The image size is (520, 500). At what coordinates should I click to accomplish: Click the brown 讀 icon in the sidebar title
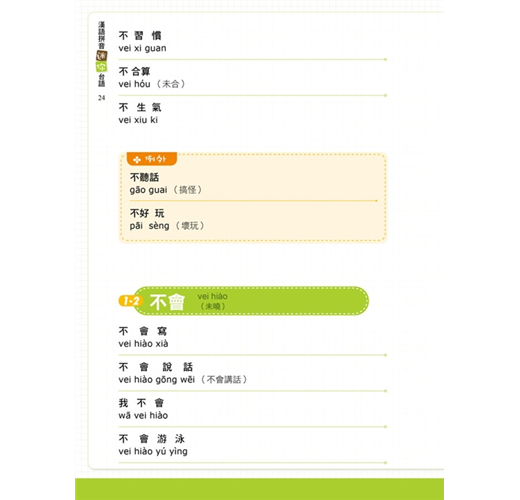click(x=101, y=55)
